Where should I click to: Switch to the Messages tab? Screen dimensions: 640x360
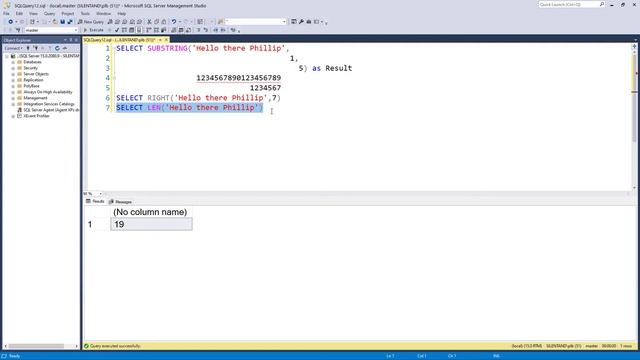click(120, 202)
